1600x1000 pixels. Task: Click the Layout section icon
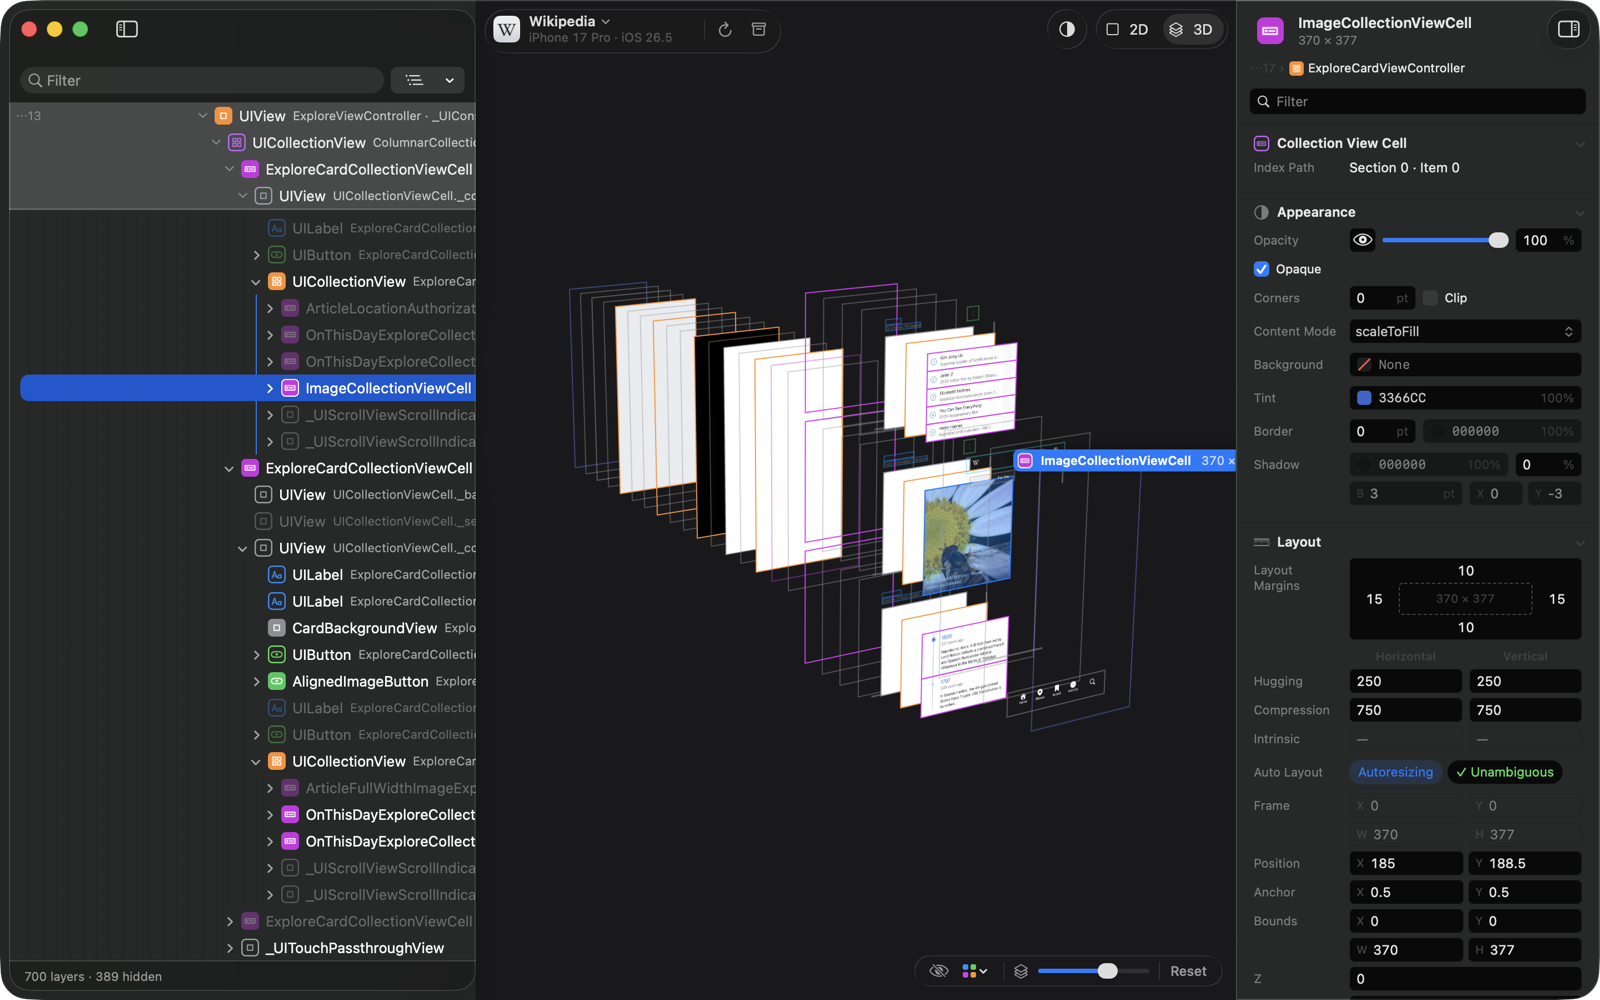click(x=1262, y=542)
